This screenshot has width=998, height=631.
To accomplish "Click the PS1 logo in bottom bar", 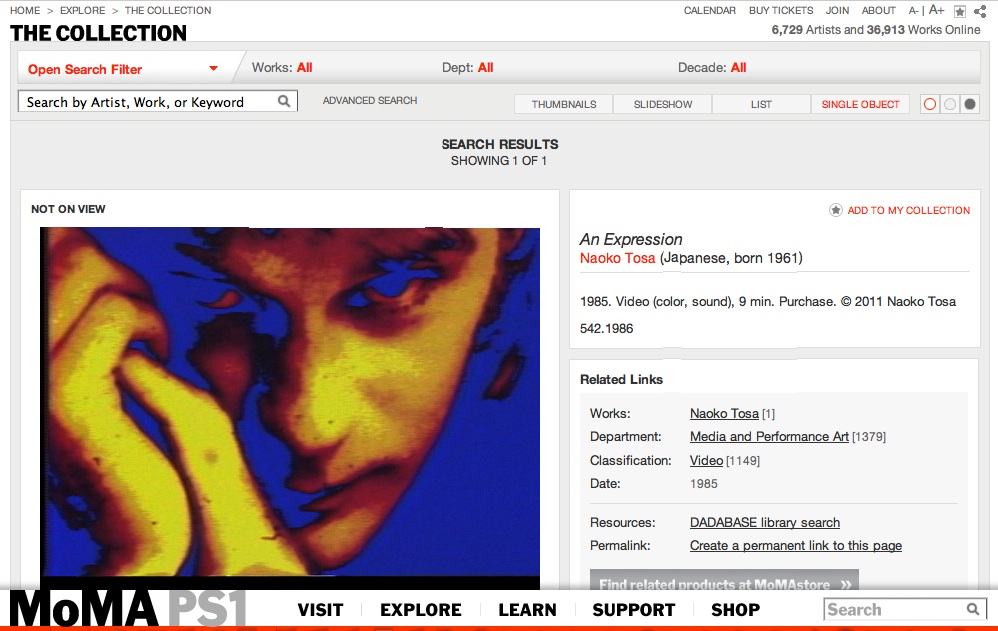I will 207,609.
